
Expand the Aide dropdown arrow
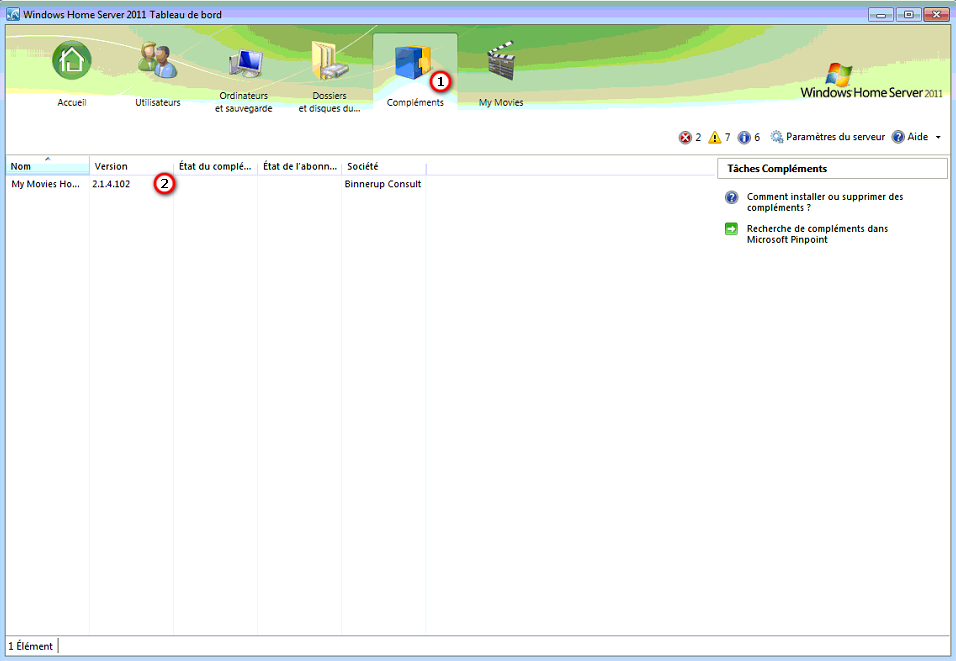point(938,137)
